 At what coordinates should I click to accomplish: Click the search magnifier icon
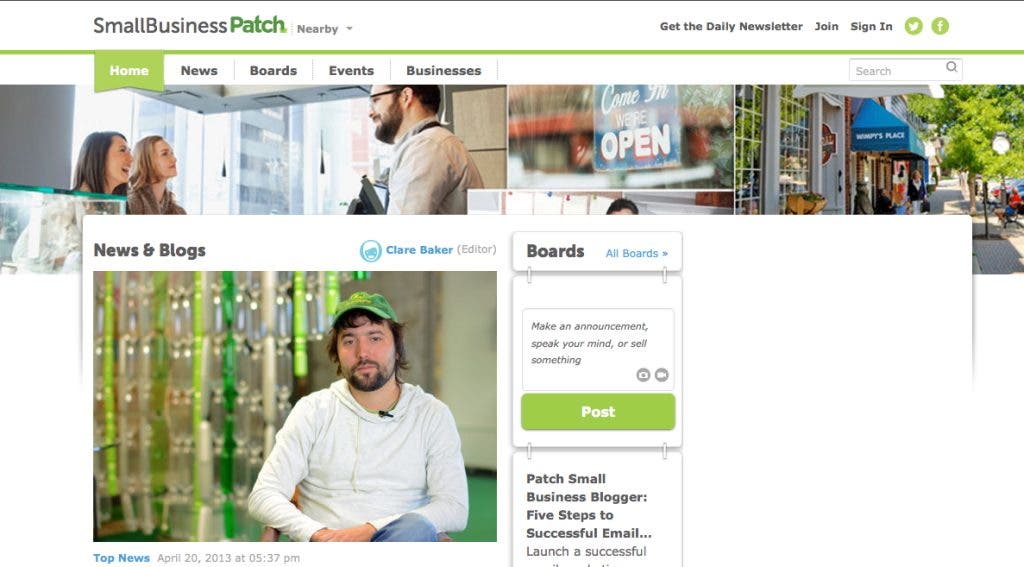[952, 67]
